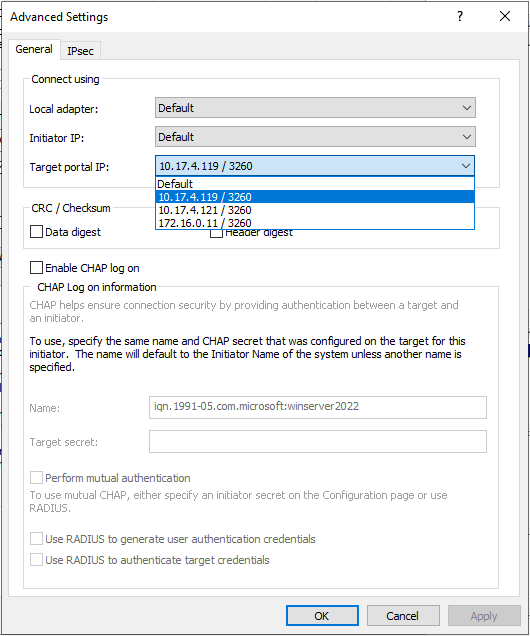The image size is (530, 636).
Task: Check Perform mutual authentication
Action: pos(36,477)
